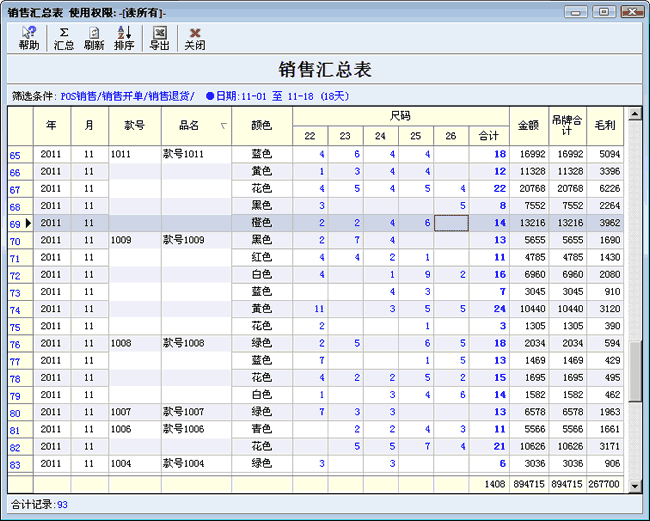This screenshot has height=521, width=650.
Task: Click size 22 column header
Action: (x=310, y=136)
